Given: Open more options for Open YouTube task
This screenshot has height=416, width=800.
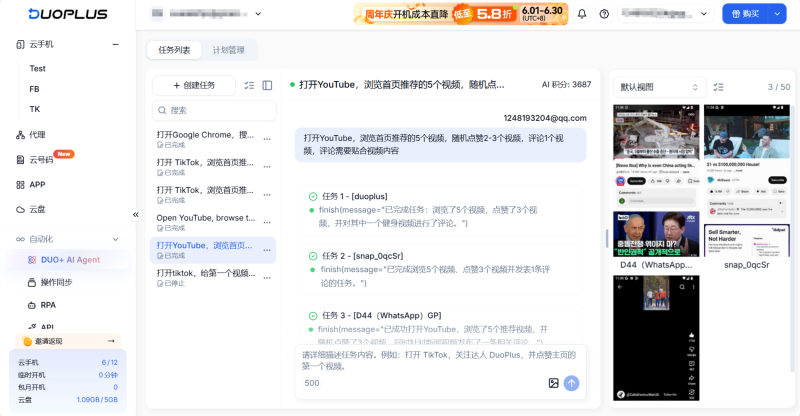Looking at the screenshot, I should 267,222.
